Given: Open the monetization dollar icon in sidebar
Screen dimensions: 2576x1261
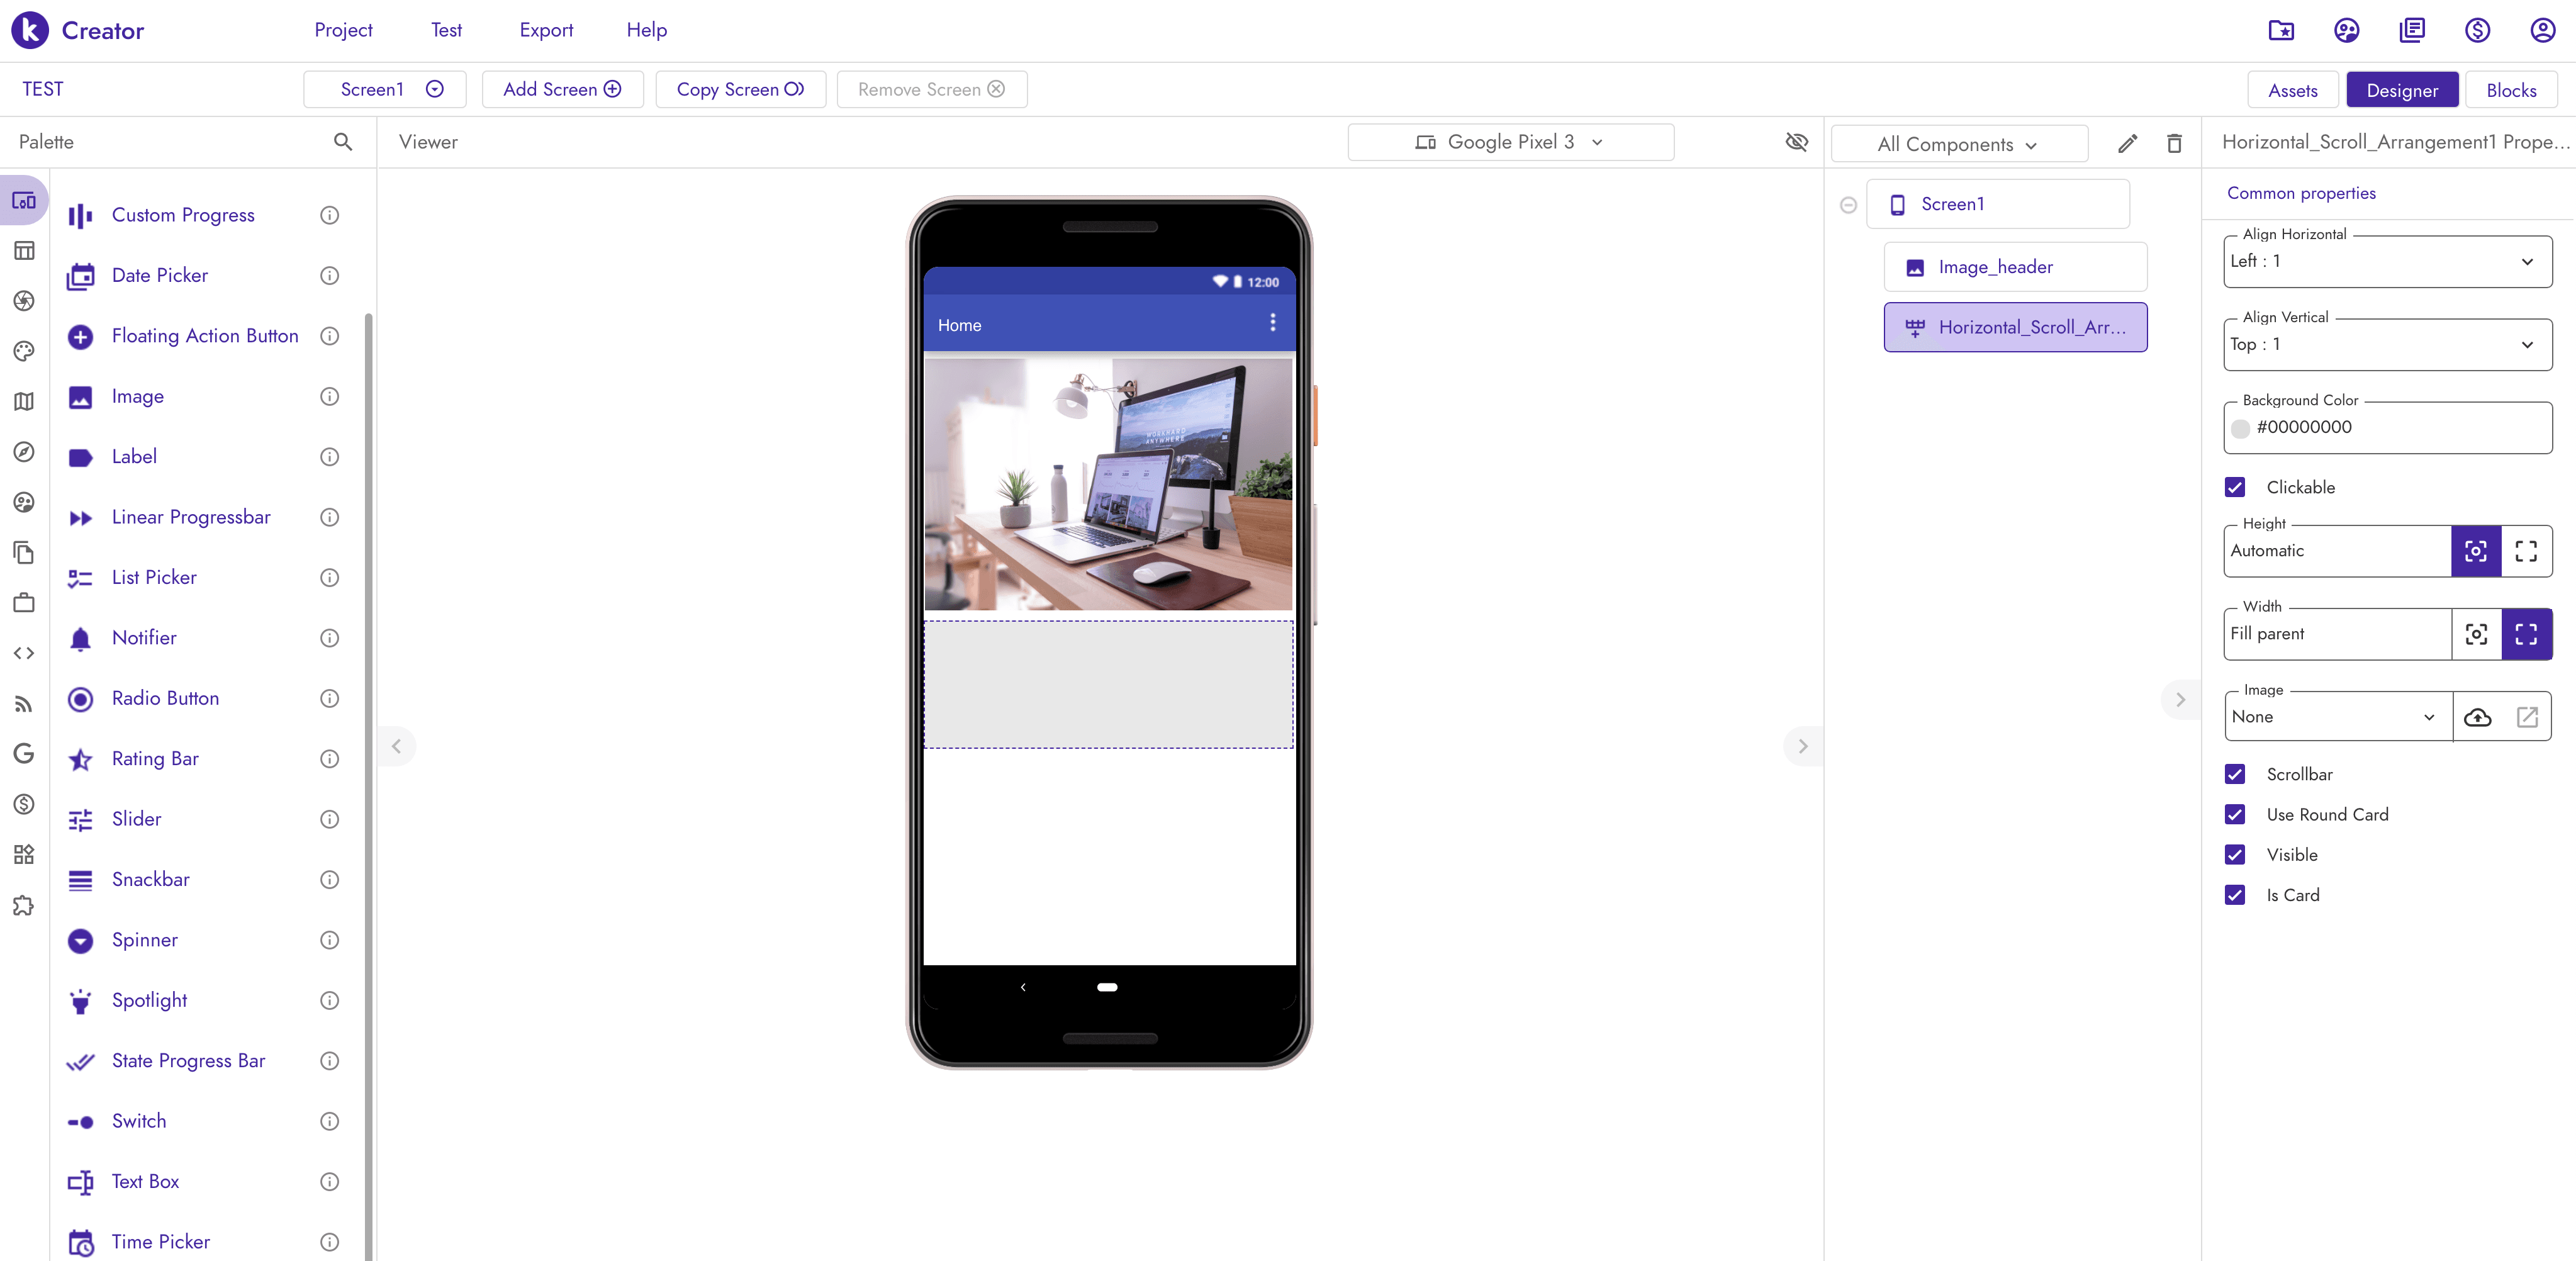Looking at the screenshot, I should coord(24,804).
